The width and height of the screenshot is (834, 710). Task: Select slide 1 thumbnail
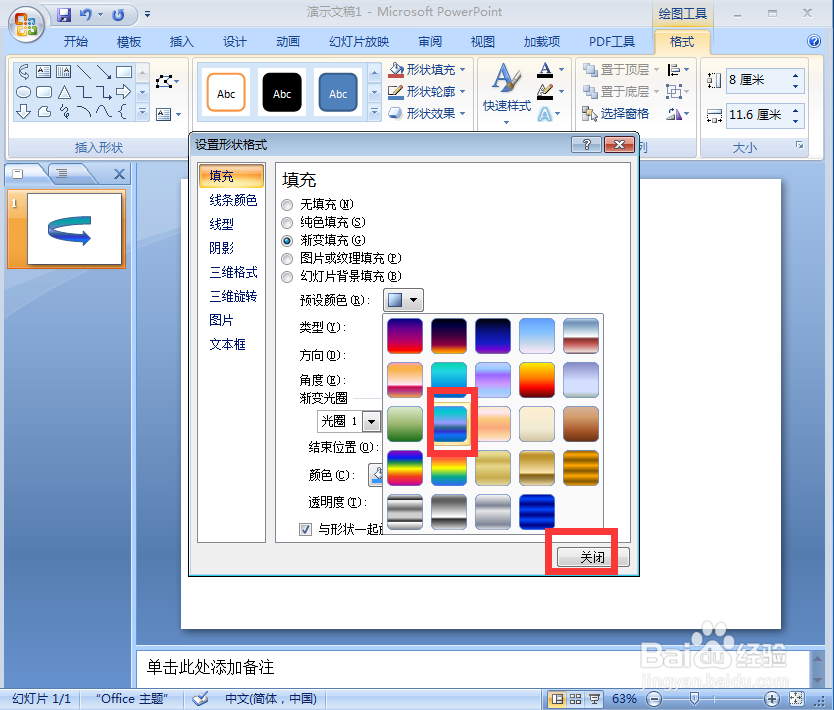click(x=74, y=229)
